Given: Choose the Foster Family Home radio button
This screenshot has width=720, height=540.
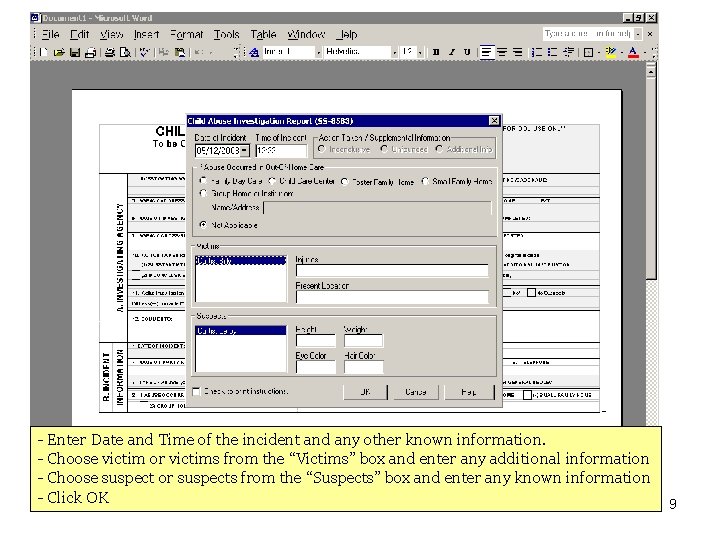Looking at the screenshot, I should point(344,182).
